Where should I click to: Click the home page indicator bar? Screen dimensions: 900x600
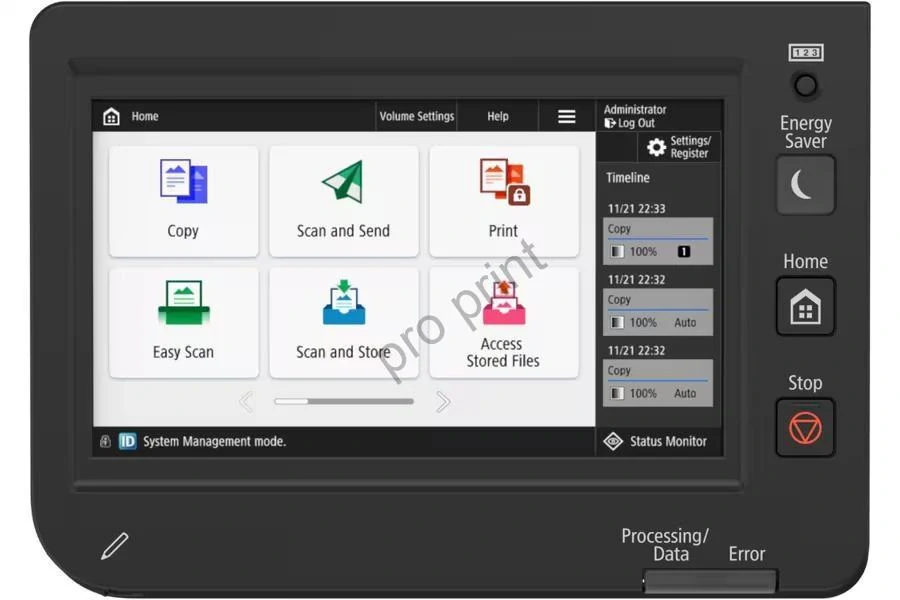(344, 401)
